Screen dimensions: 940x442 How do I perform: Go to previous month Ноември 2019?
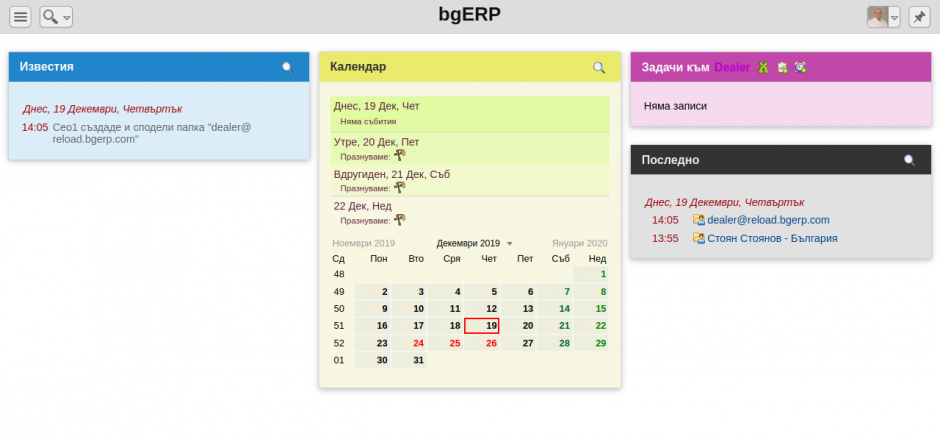point(363,243)
